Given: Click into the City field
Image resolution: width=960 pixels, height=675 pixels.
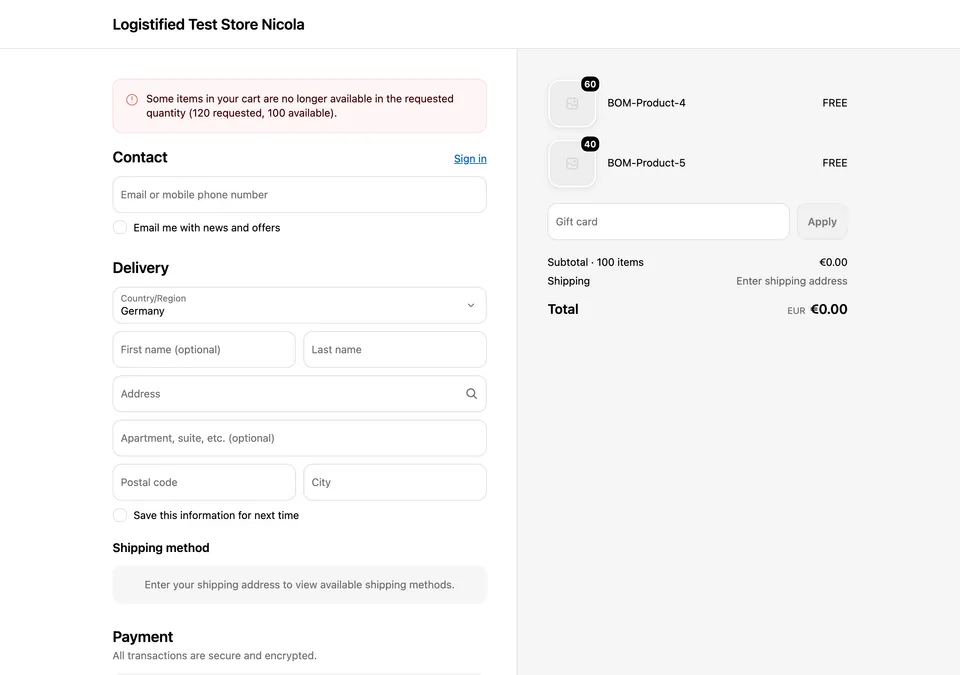Looking at the screenshot, I should point(395,482).
